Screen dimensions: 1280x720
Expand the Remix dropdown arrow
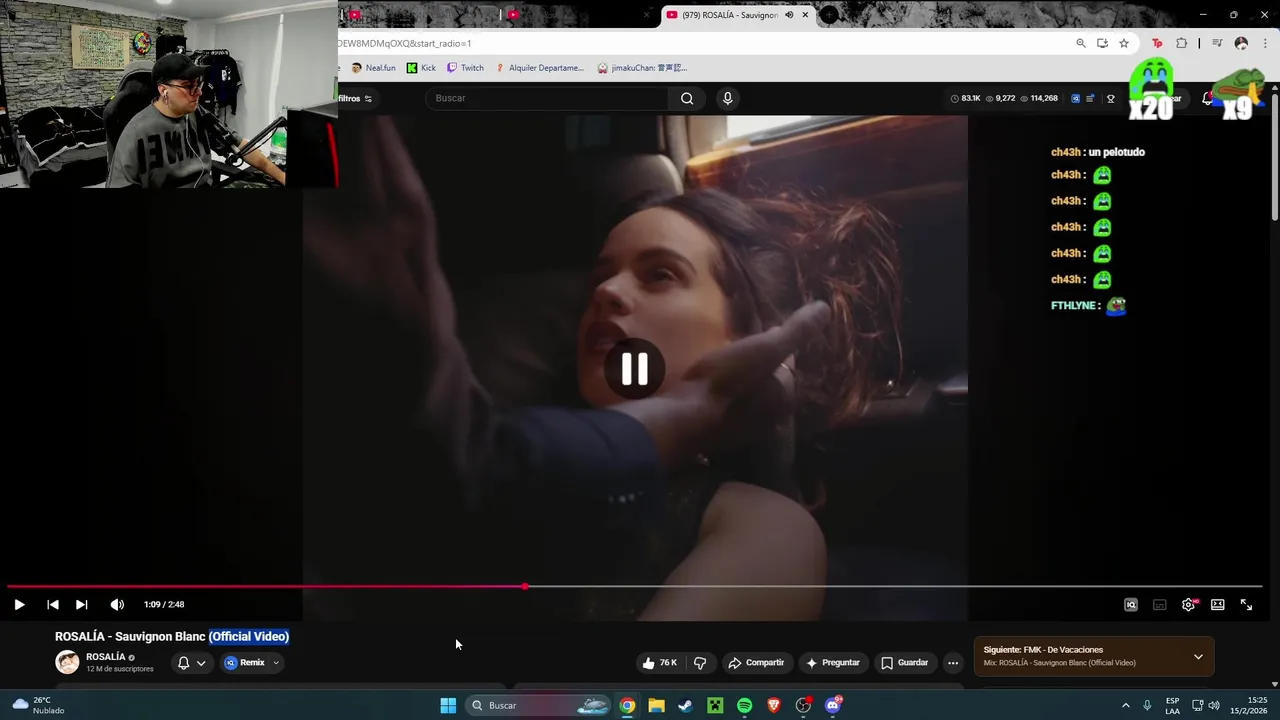coord(276,662)
